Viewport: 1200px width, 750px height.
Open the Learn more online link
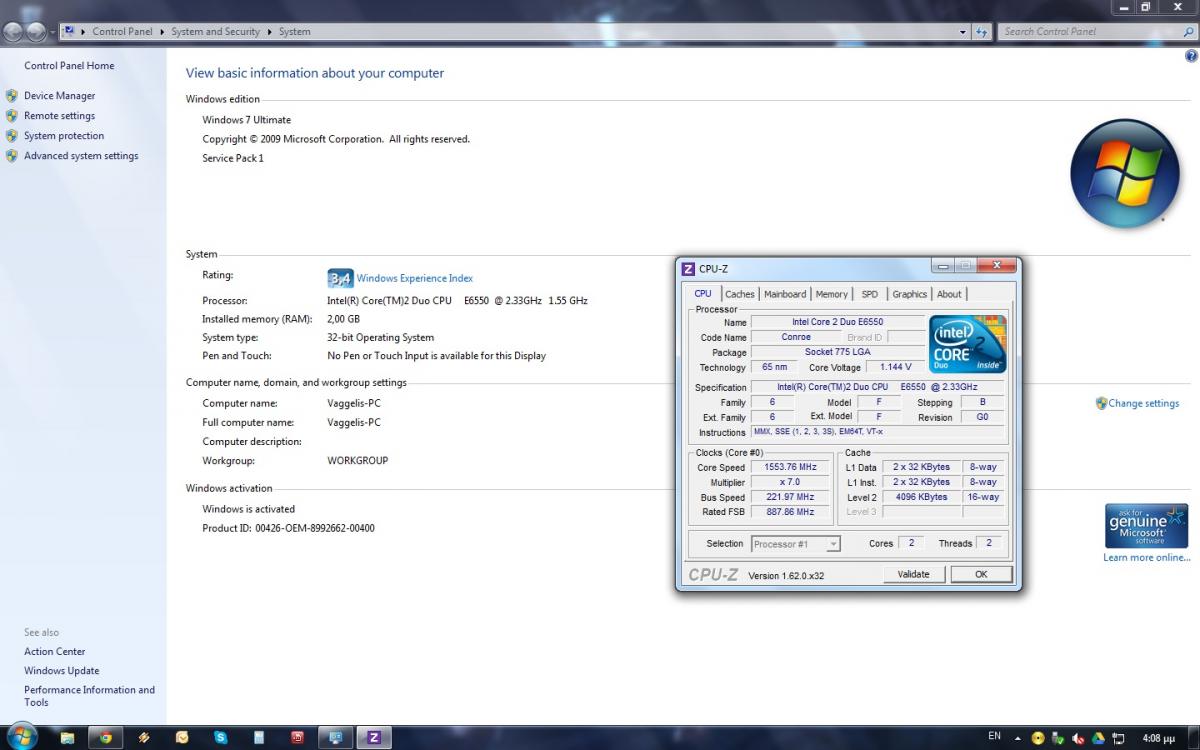(x=1147, y=558)
